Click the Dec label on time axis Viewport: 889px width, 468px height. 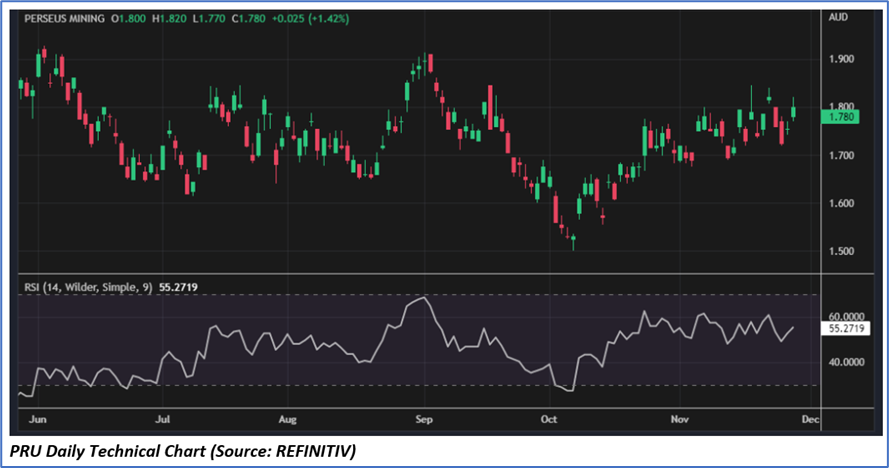tap(809, 420)
